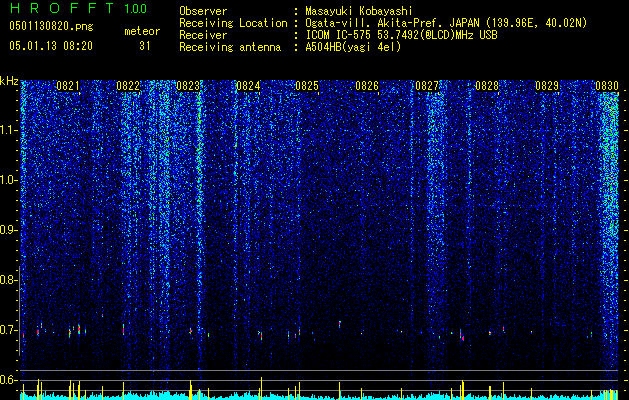Click the date stamp 05.01.13 08:20
The width and height of the screenshot is (629, 400).
click(51, 46)
